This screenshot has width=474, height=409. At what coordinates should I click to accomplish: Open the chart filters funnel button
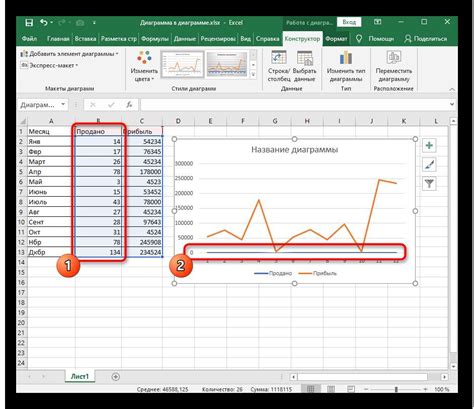(429, 183)
